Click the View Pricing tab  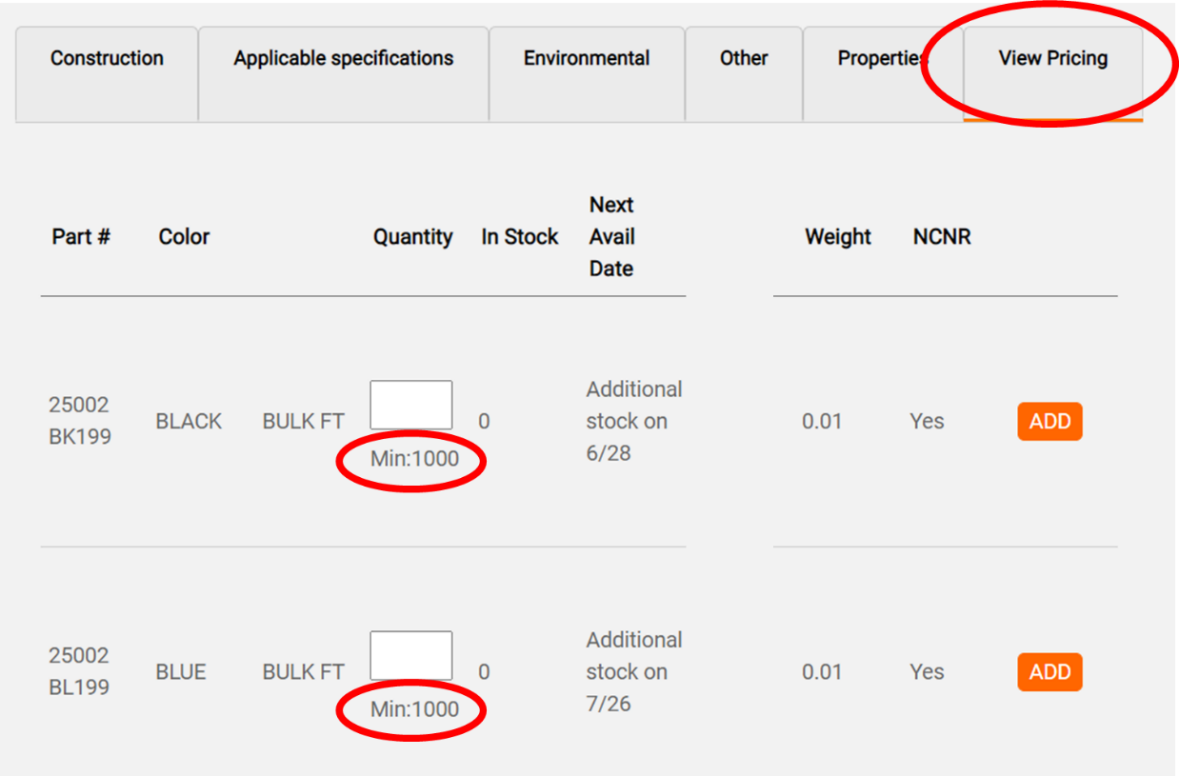[x=1052, y=59]
